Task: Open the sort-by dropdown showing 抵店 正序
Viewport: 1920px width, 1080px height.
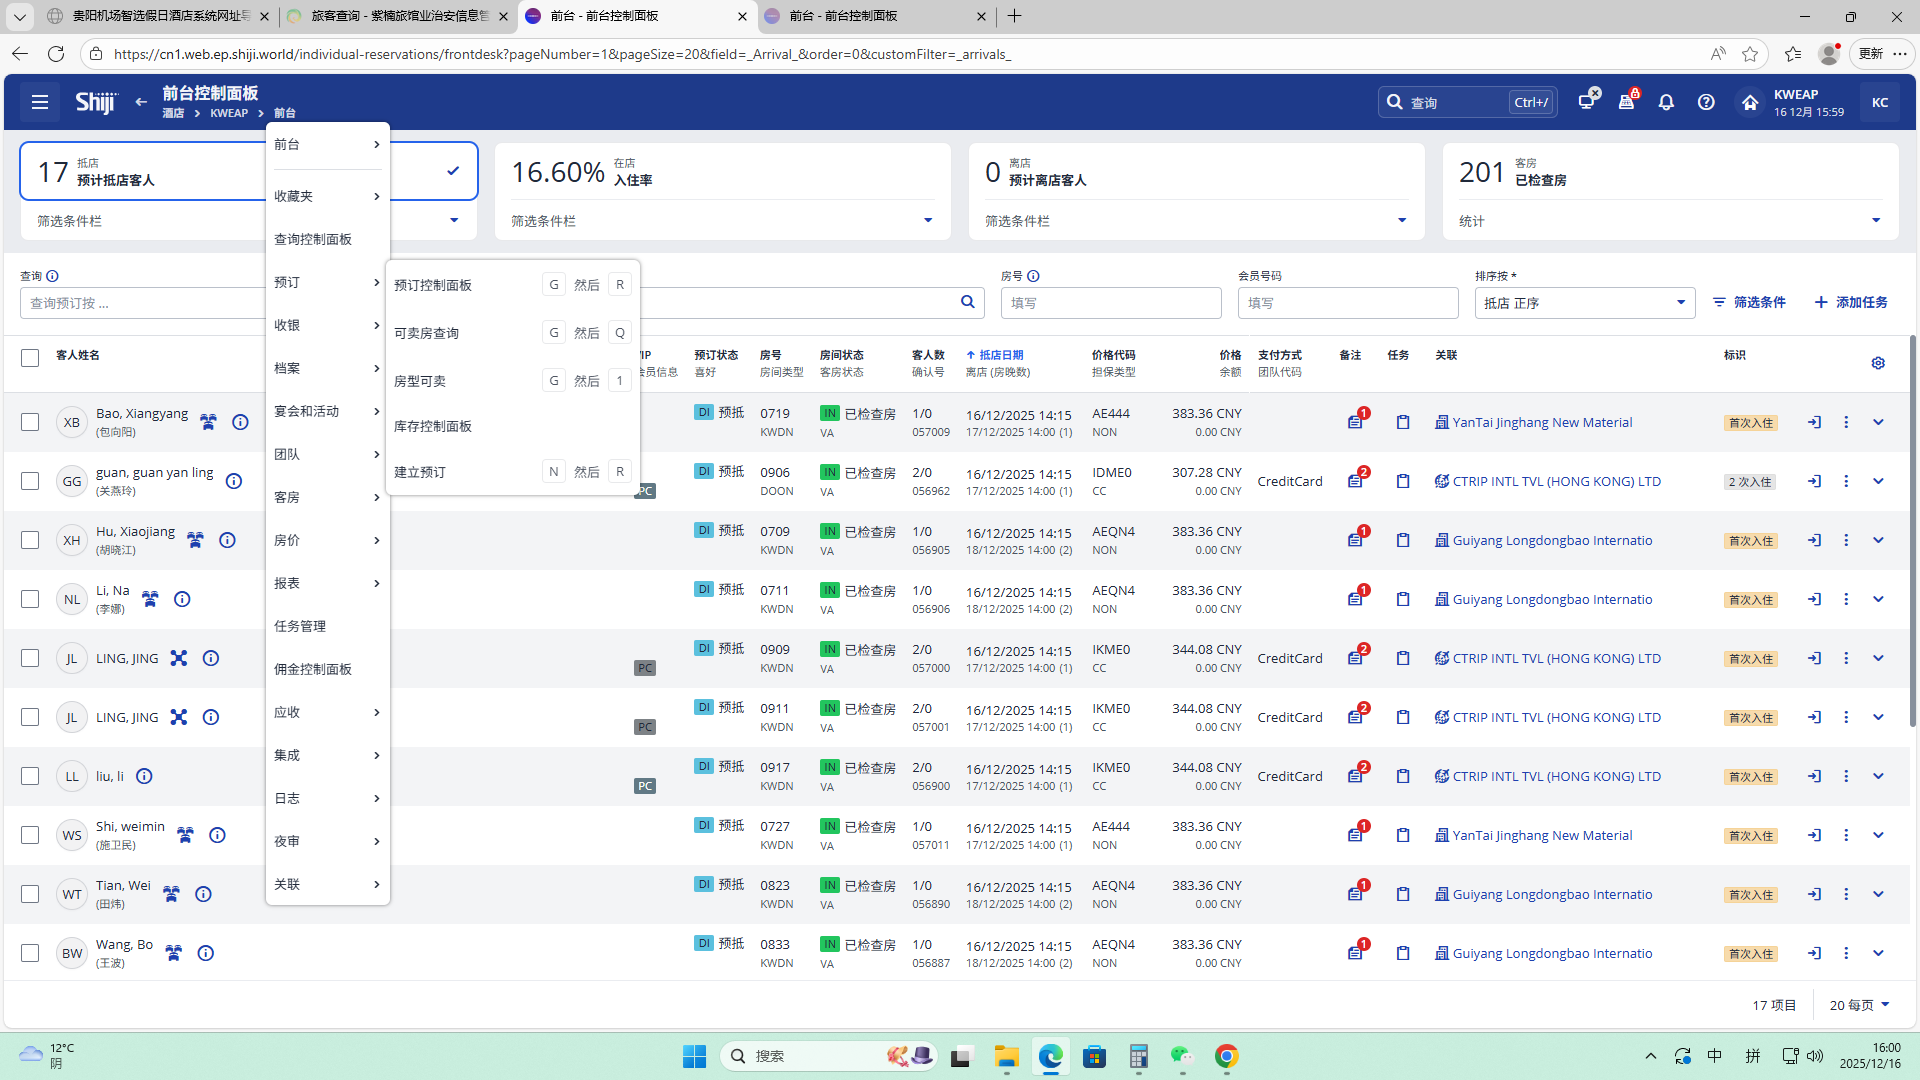Action: coord(1584,303)
